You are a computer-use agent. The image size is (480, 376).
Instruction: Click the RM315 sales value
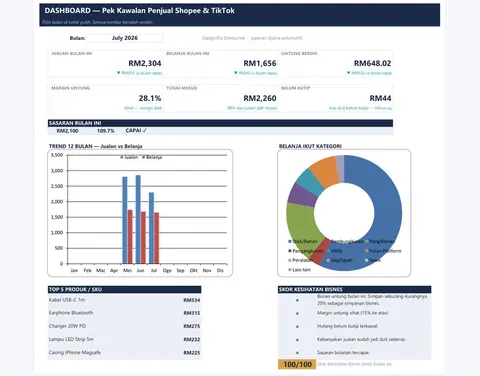tap(192, 313)
